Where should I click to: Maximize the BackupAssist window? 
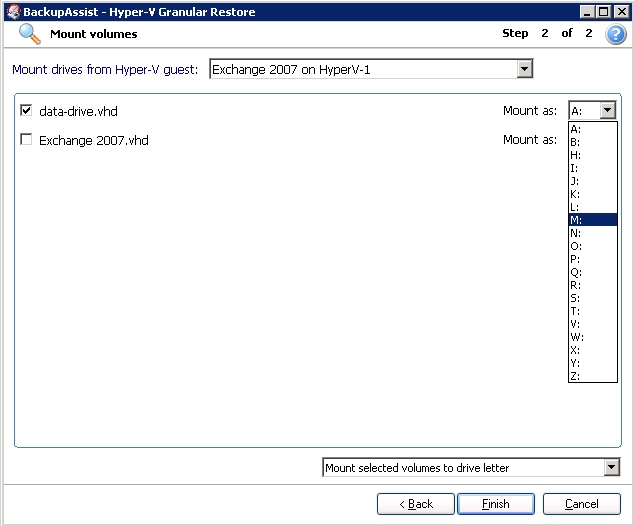pos(603,12)
